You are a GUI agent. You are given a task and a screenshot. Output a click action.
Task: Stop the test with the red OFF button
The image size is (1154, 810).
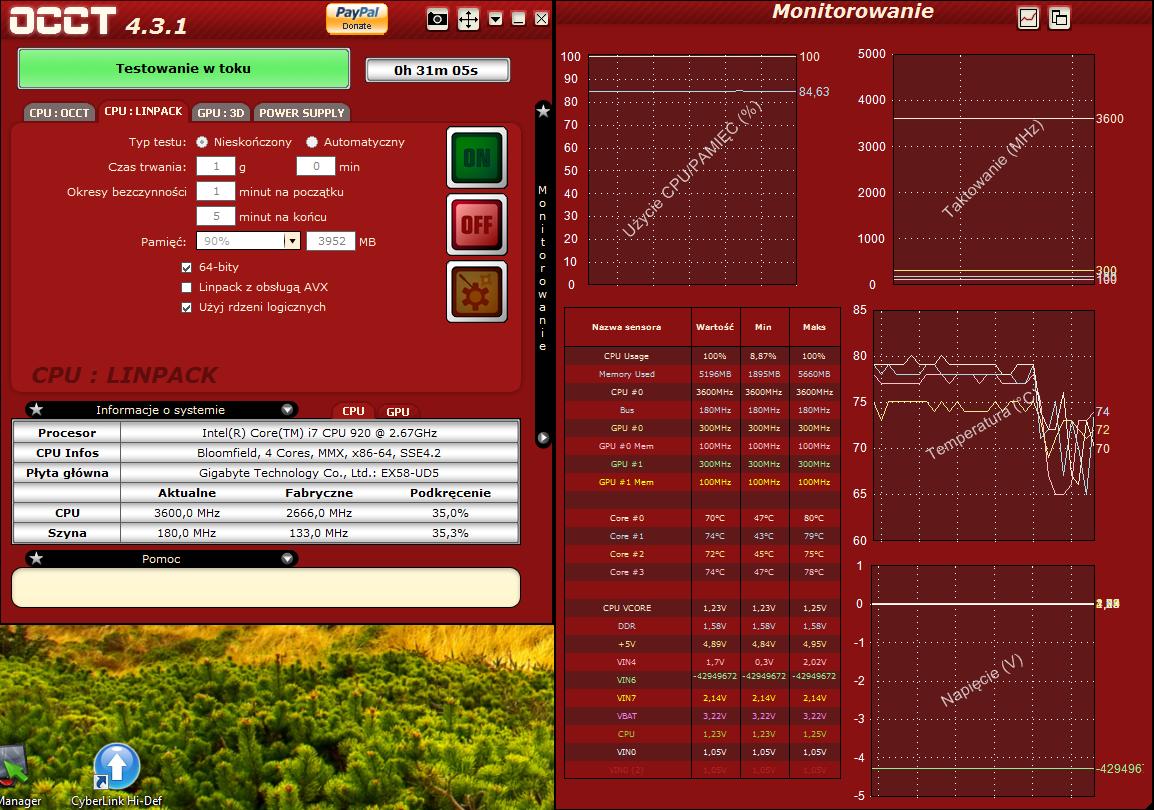tap(477, 224)
